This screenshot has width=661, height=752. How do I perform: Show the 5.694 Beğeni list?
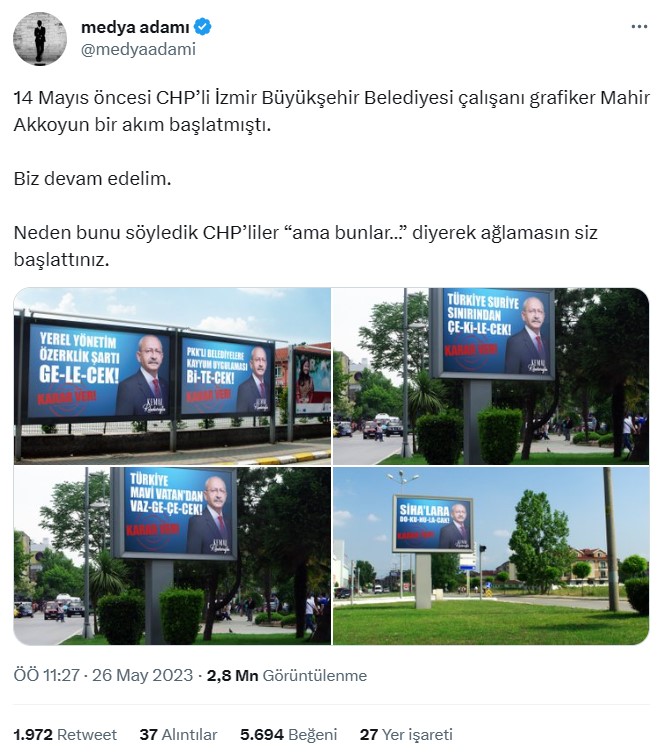pyautogui.click(x=289, y=735)
